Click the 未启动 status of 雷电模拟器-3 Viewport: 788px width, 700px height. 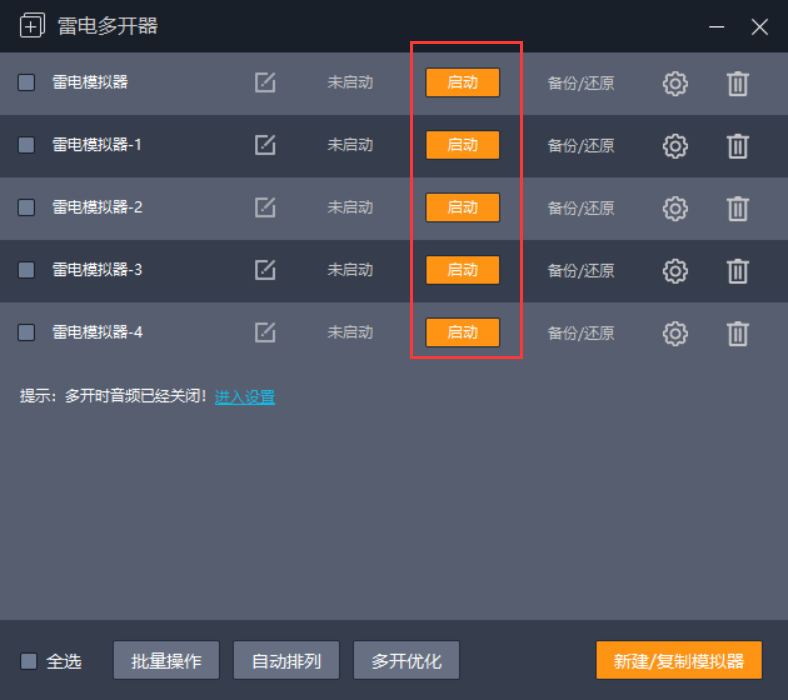[350, 270]
